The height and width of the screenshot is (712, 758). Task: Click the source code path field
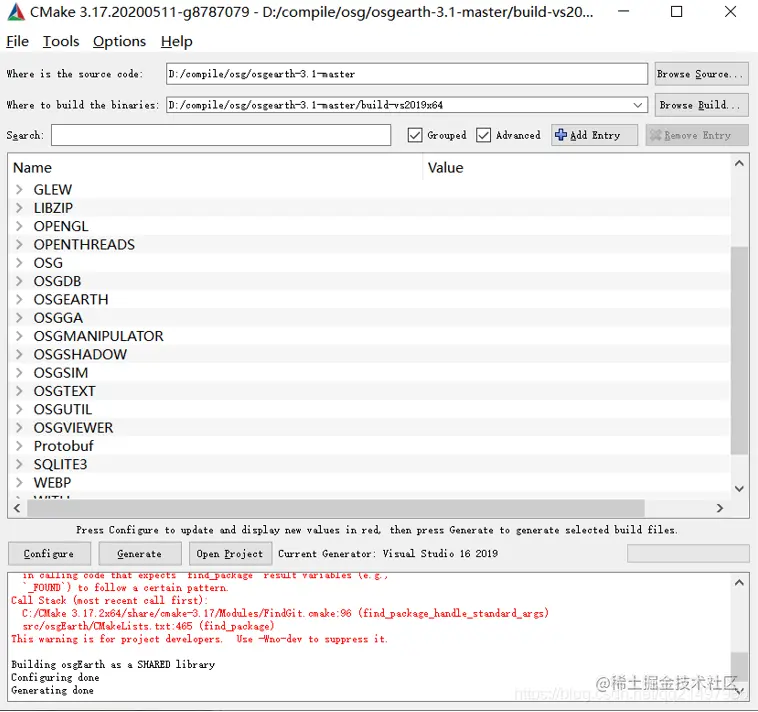tap(407, 74)
